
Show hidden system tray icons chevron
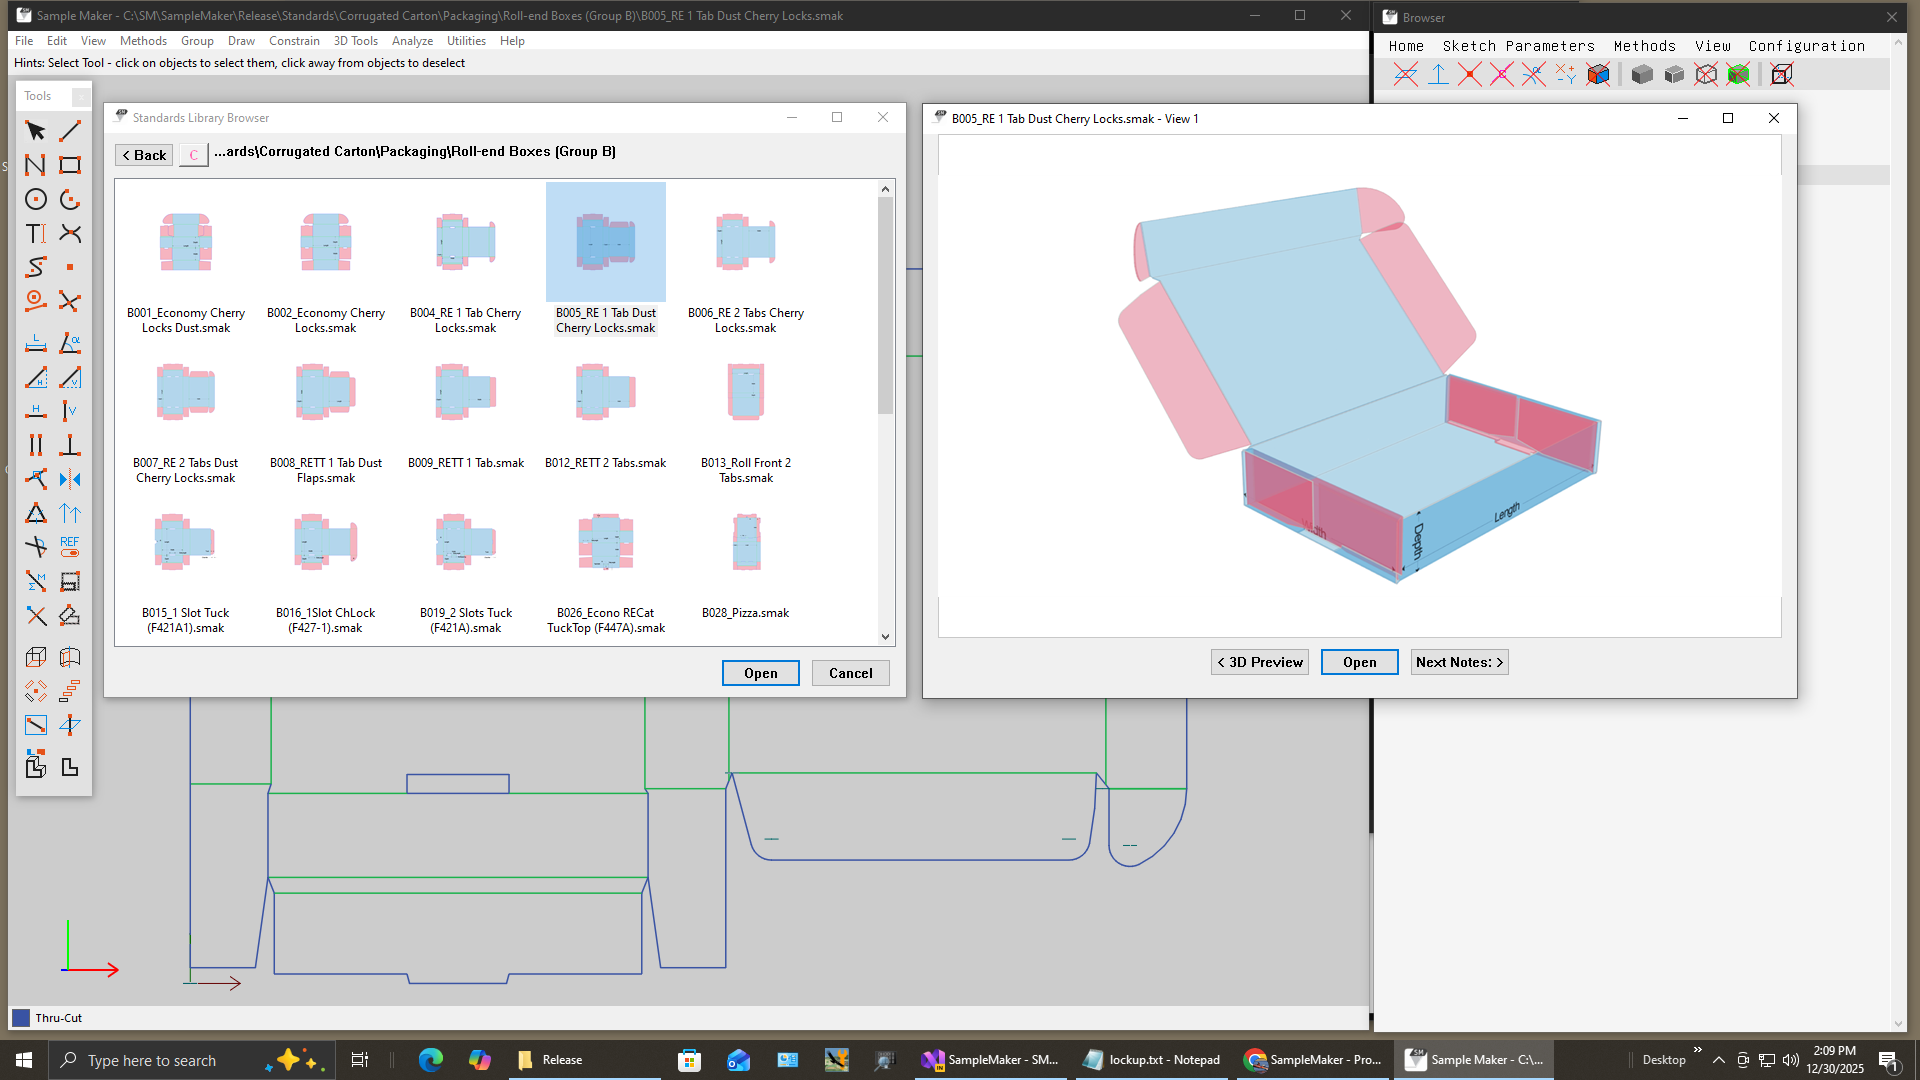coord(1718,1060)
